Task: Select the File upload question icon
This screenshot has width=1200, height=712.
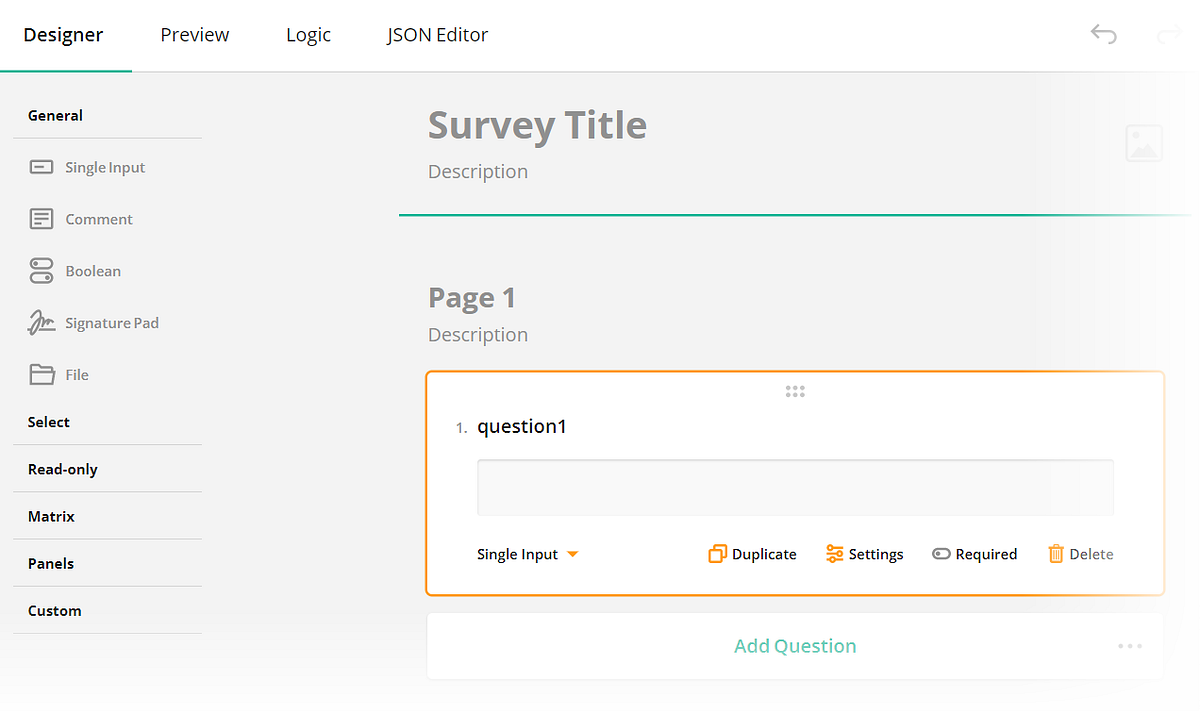Action: (x=40, y=374)
